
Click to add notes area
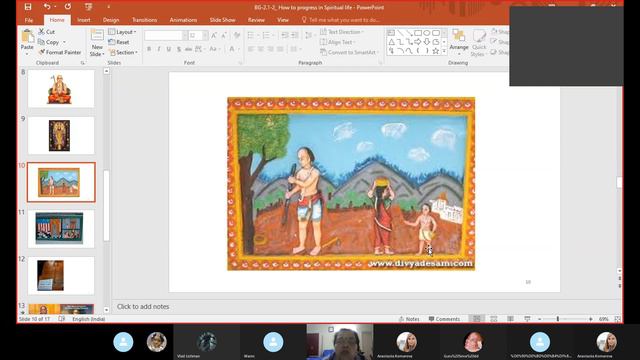[143, 307]
